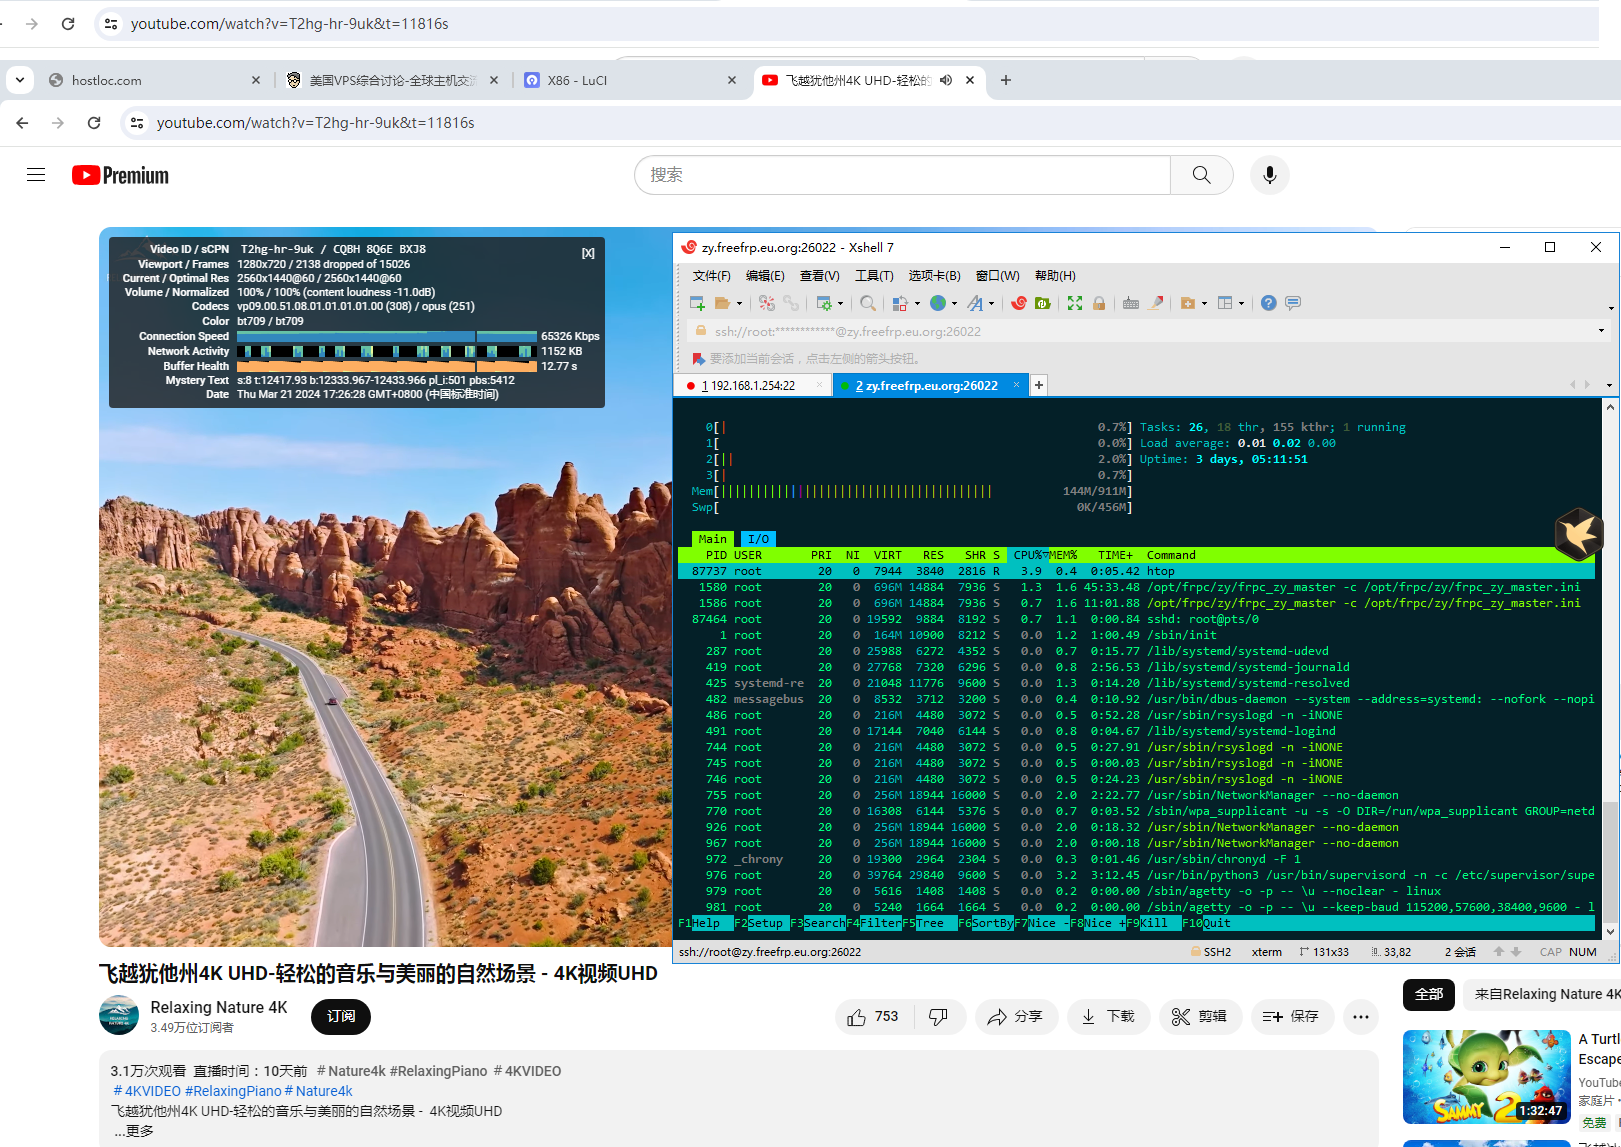
Task: Click the keyboard icon in Xshell toolbar
Action: pyautogui.click(x=1131, y=303)
